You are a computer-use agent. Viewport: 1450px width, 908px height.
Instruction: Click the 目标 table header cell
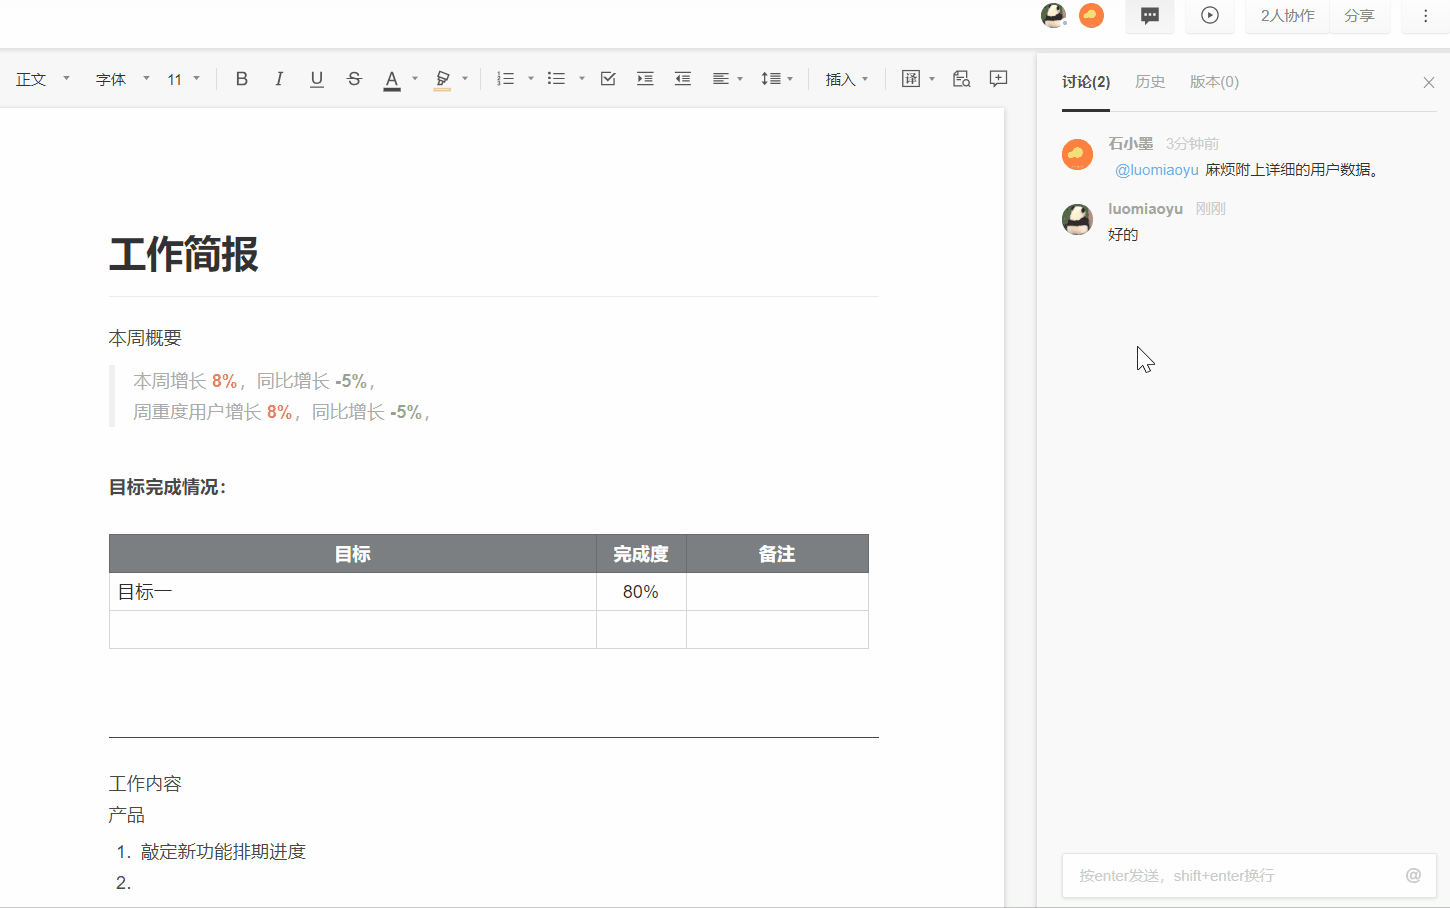(x=353, y=554)
